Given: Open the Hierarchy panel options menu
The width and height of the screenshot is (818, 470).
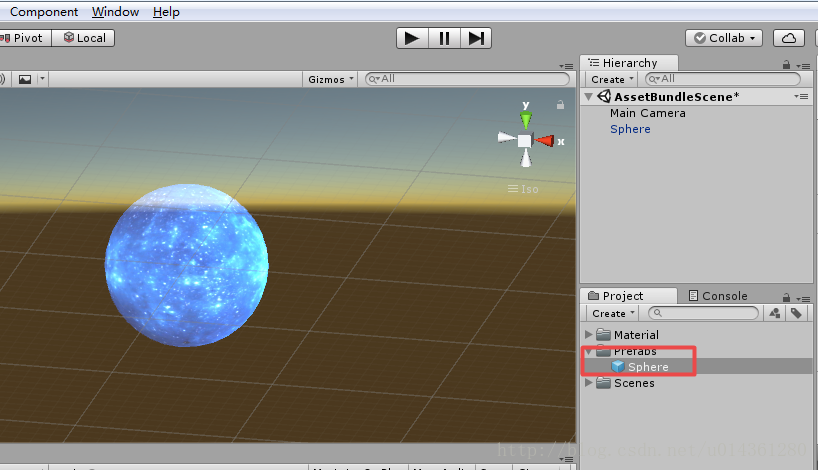Looking at the screenshot, I should (803, 66).
